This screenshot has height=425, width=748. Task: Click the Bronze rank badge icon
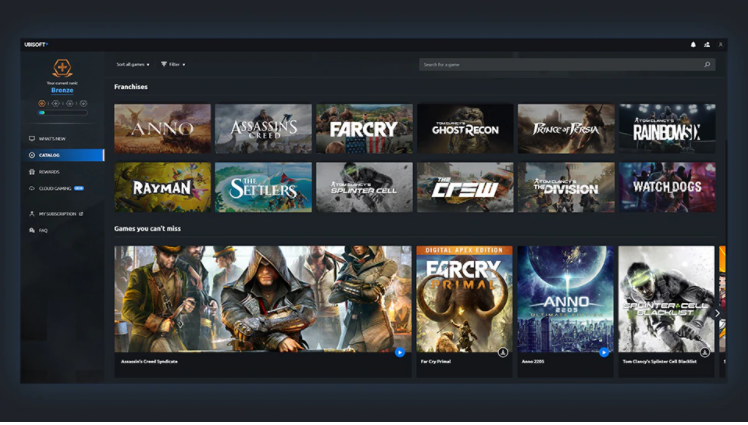tap(62, 69)
